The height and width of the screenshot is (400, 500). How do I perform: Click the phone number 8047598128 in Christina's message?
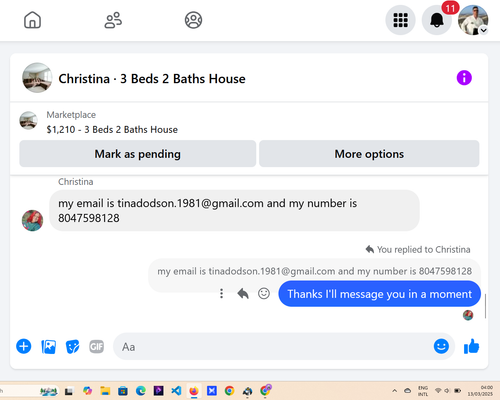pyautogui.click(x=89, y=218)
